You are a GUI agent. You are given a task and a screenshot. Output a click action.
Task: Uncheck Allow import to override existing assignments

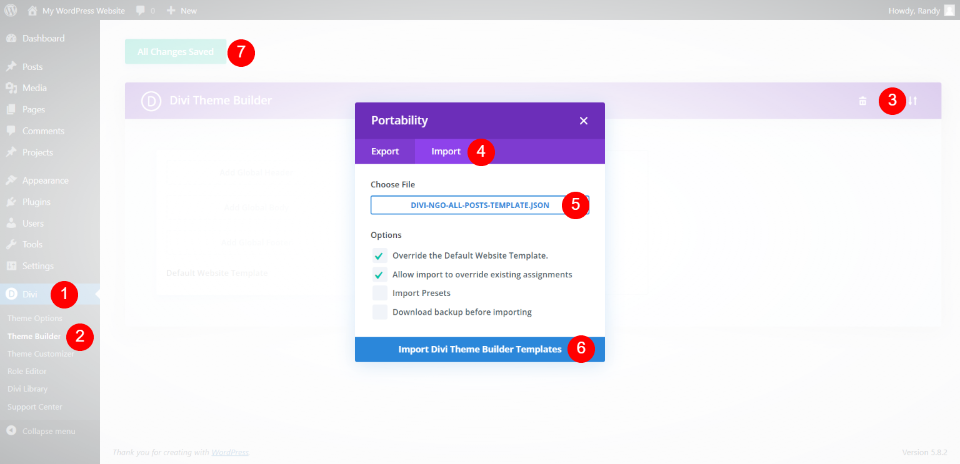380,275
